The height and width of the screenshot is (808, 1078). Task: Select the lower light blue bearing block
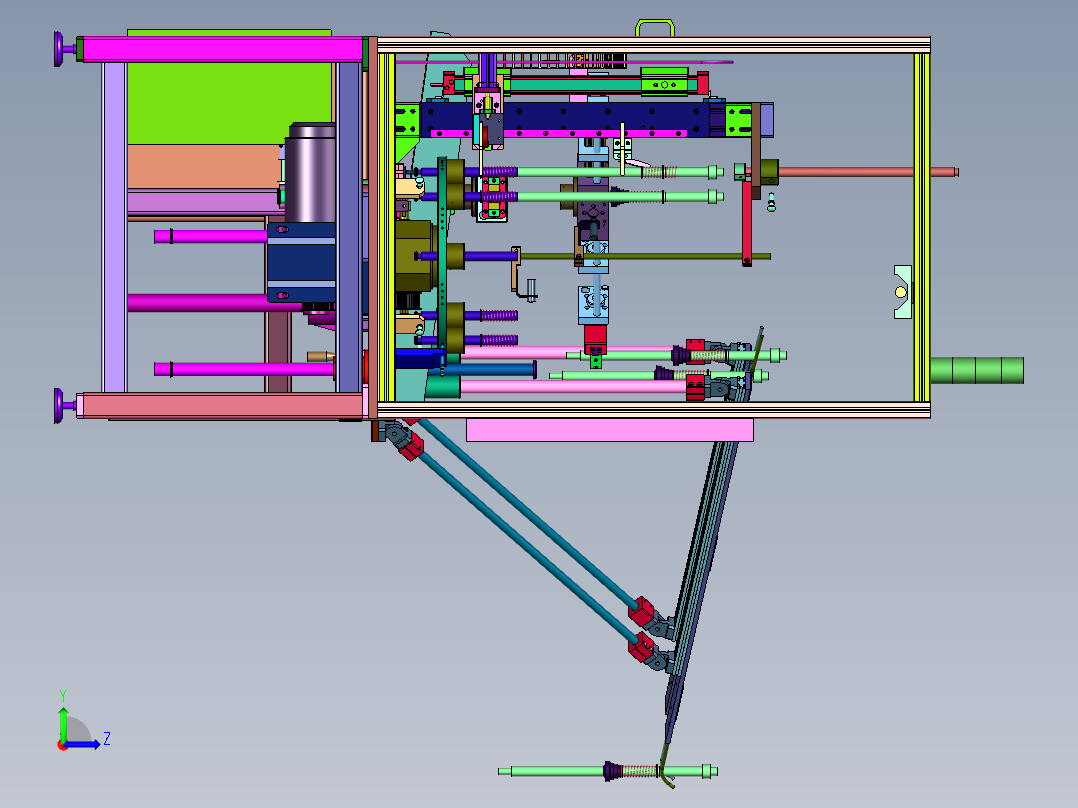pos(593,304)
